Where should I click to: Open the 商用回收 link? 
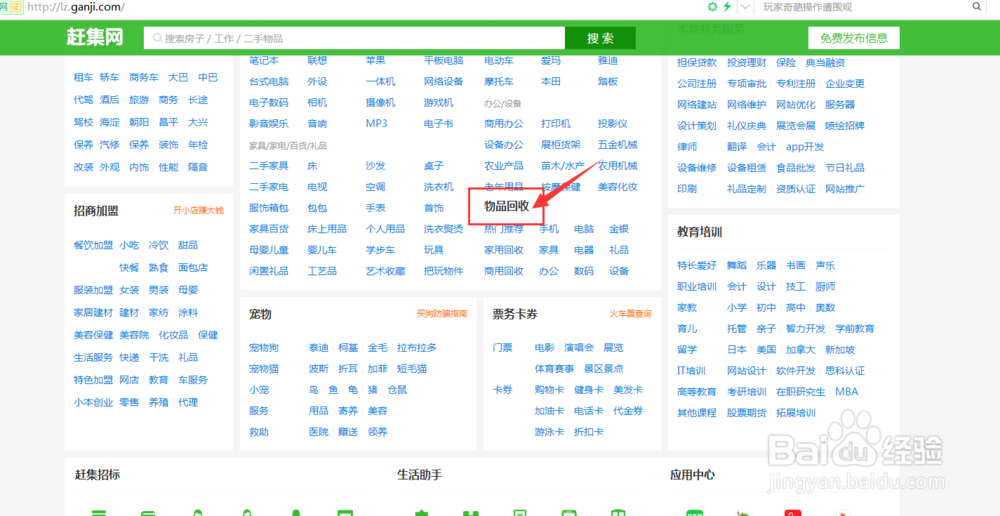click(x=504, y=271)
